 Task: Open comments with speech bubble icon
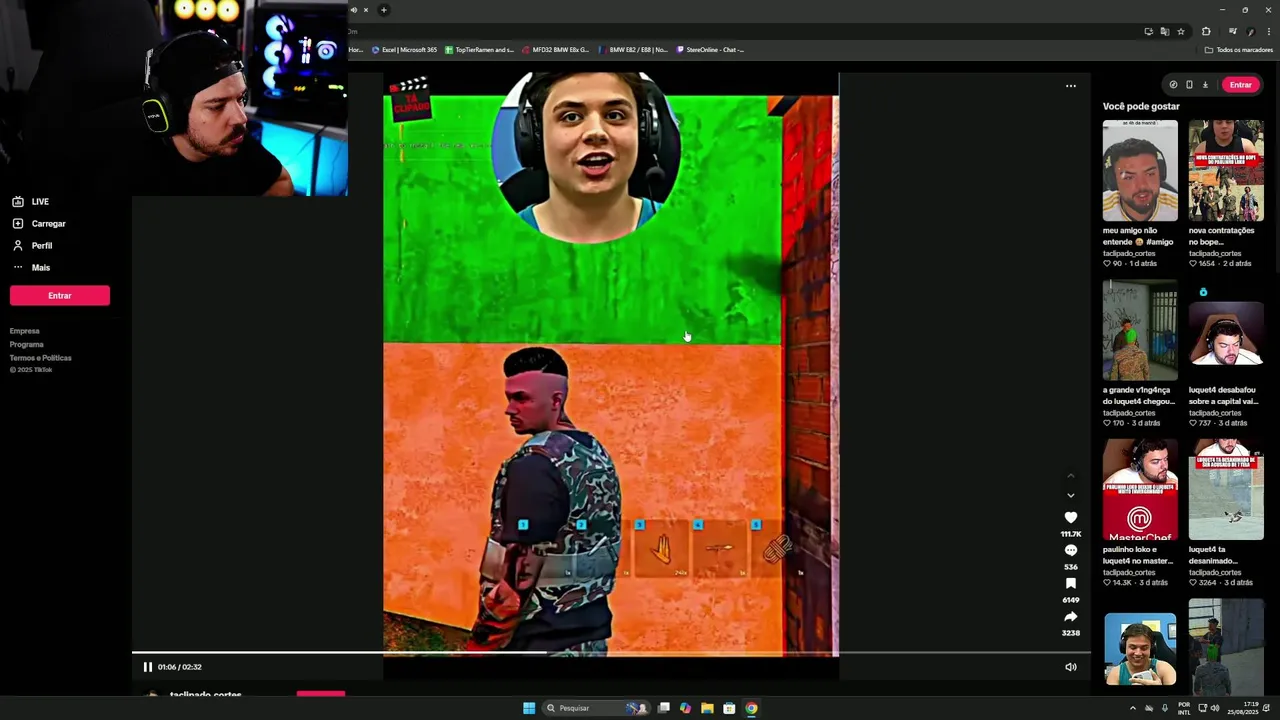[1071, 550]
